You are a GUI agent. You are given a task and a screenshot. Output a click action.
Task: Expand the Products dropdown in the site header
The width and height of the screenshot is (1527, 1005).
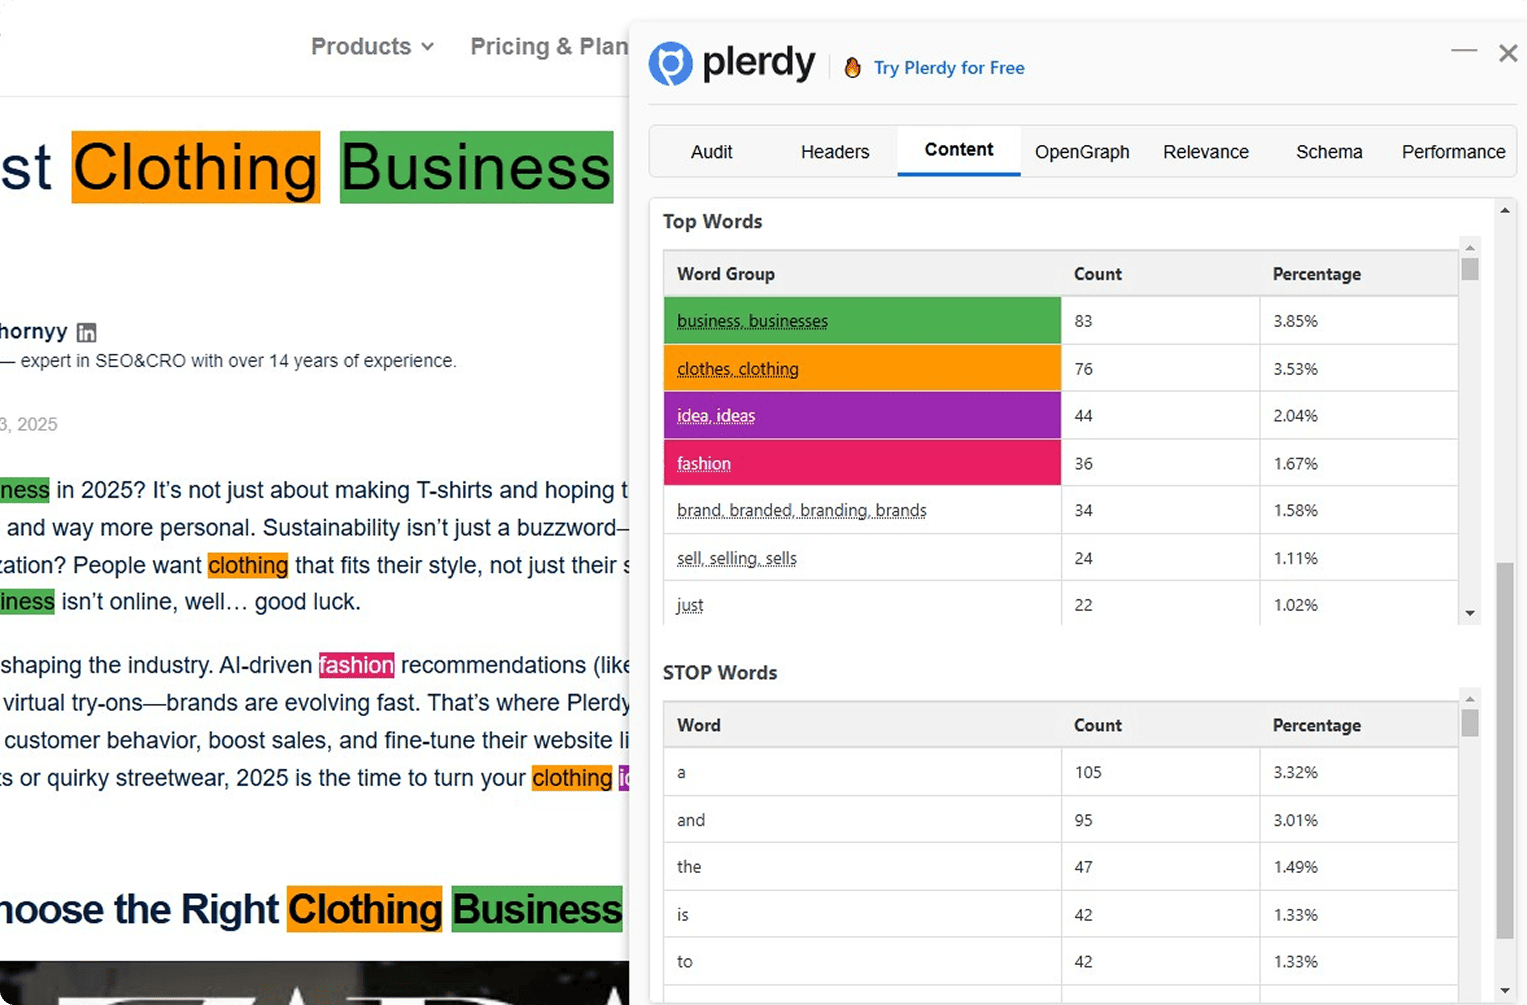click(x=371, y=46)
